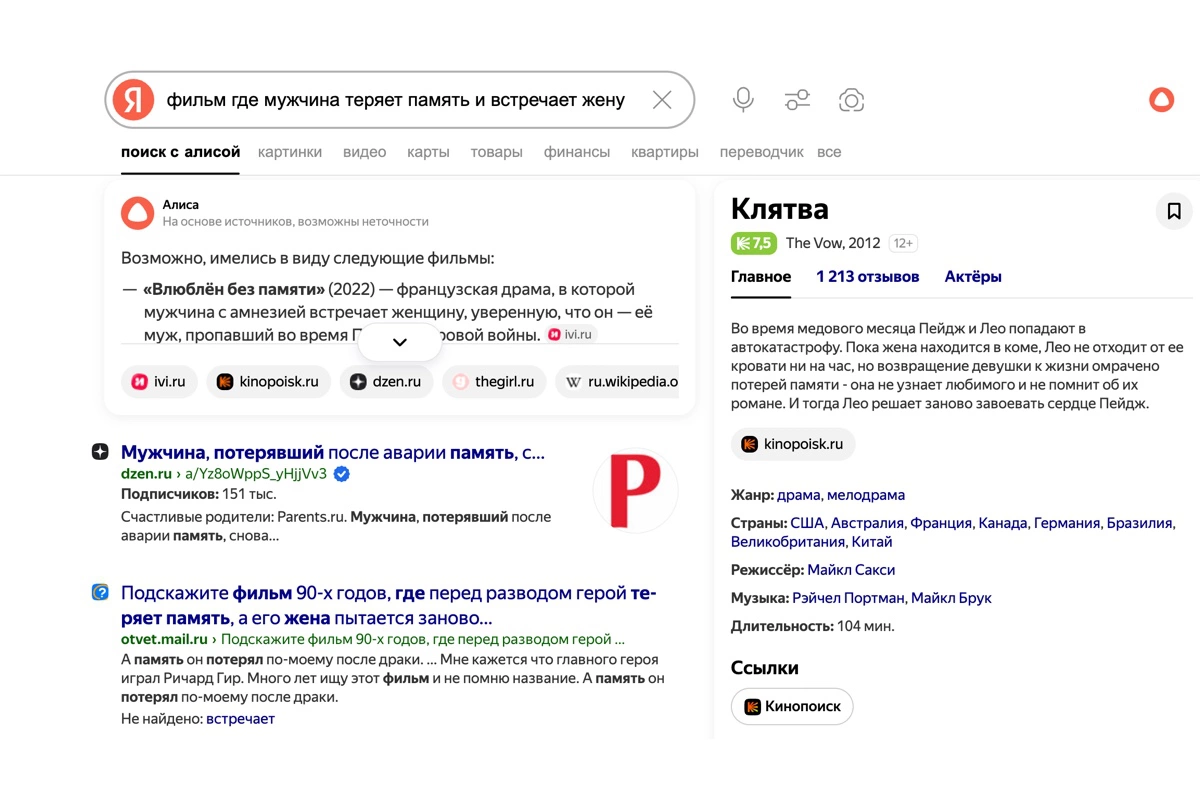Select the карты tab
This screenshot has height=800, width=1200.
click(x=428, y=152)
